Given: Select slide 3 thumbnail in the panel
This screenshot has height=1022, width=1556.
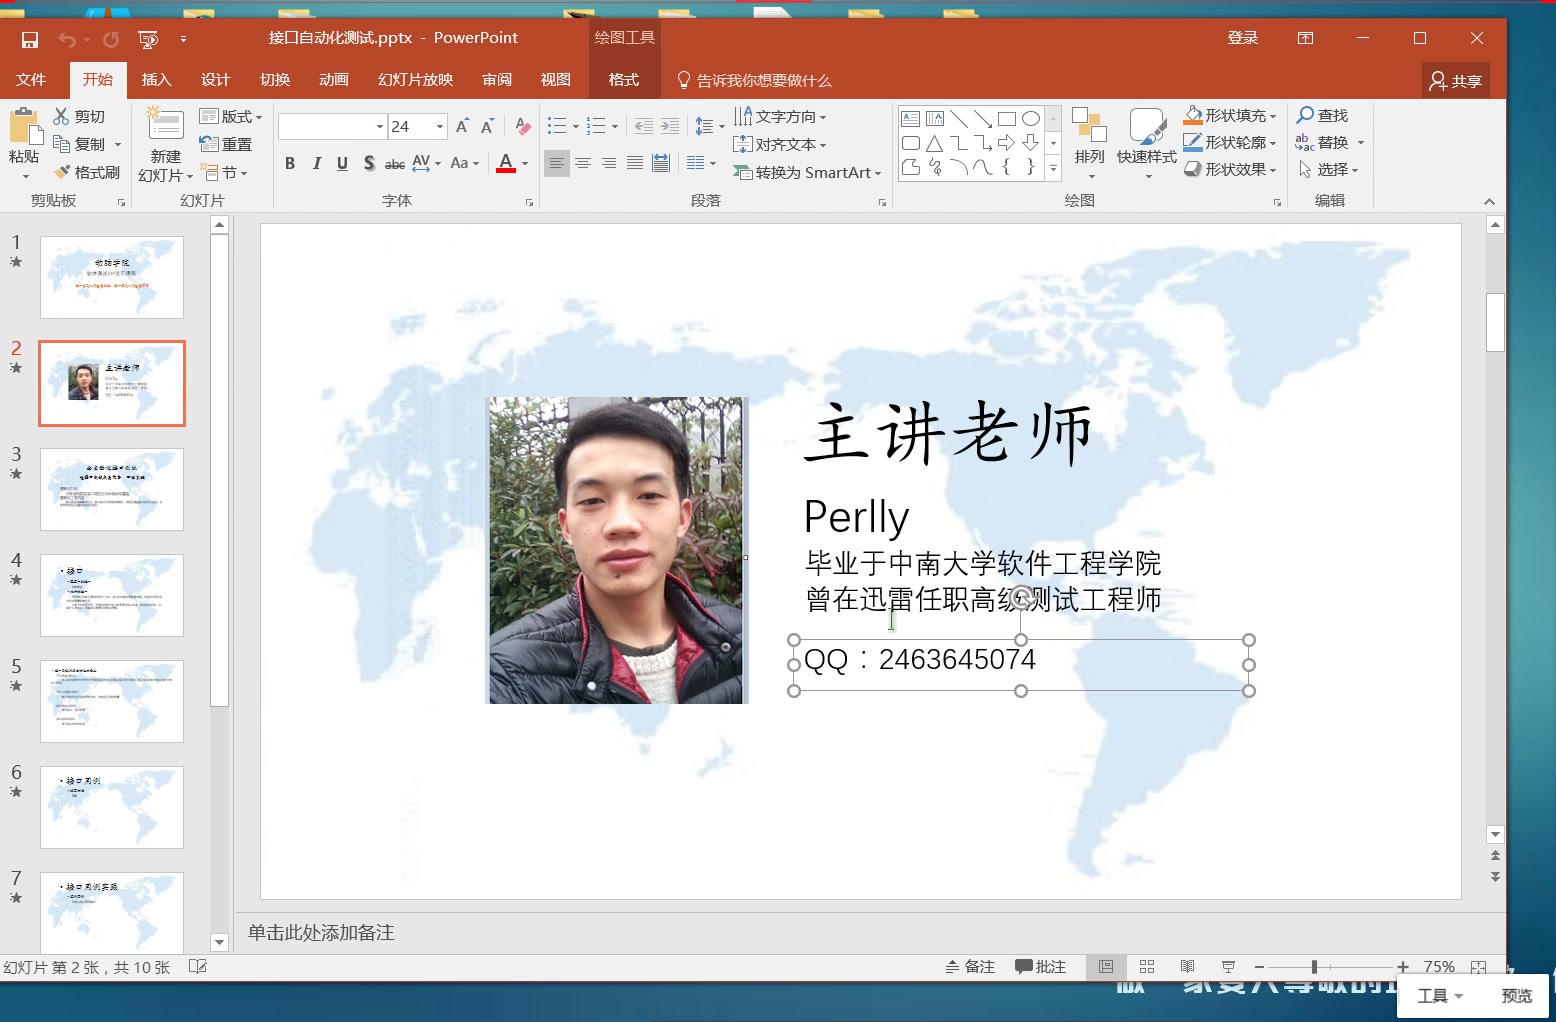Looking at the screenshot, I should (x=111, y=489).
